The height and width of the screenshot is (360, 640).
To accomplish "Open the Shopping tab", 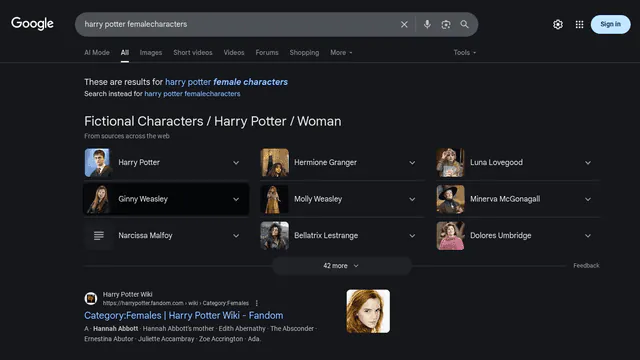I will pyautogui.click(x=304, y=53).
